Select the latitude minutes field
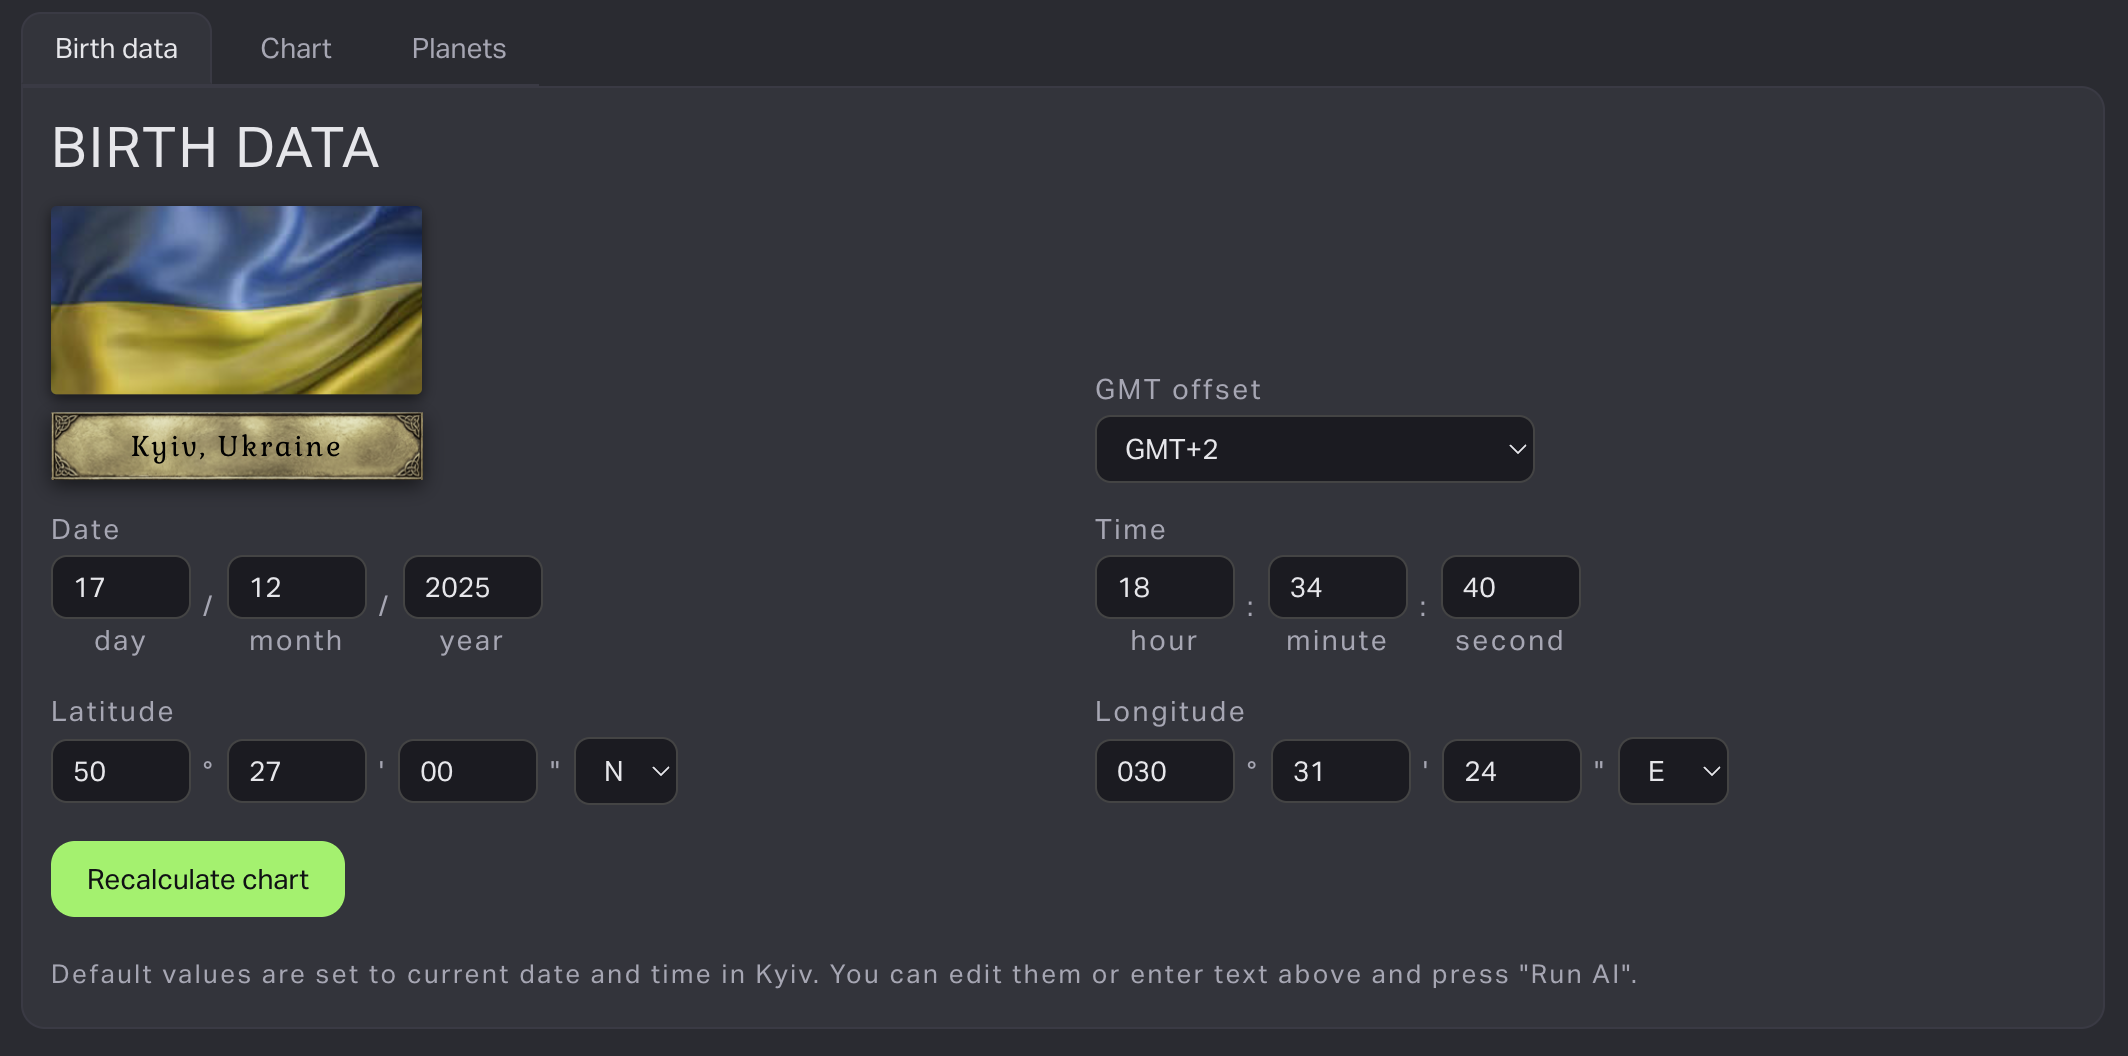Viewport: 2128px width, 1056px height. coord(296,771)
